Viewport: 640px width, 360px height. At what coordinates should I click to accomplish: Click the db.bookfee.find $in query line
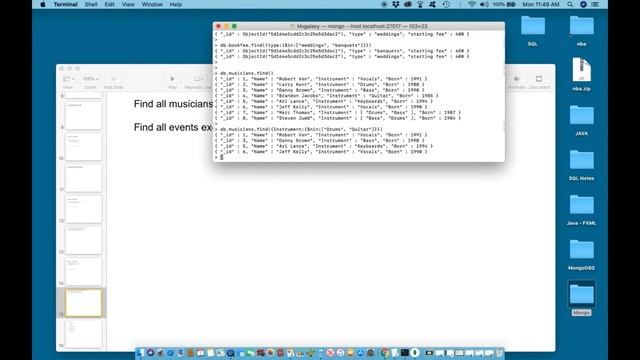(x=296, y=45)
